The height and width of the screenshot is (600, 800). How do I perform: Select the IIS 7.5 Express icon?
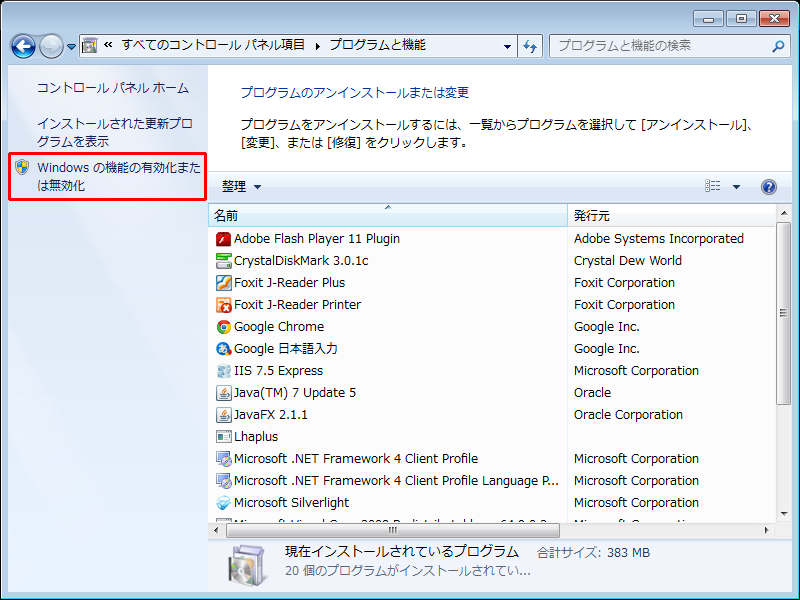[x=223, y=370]
